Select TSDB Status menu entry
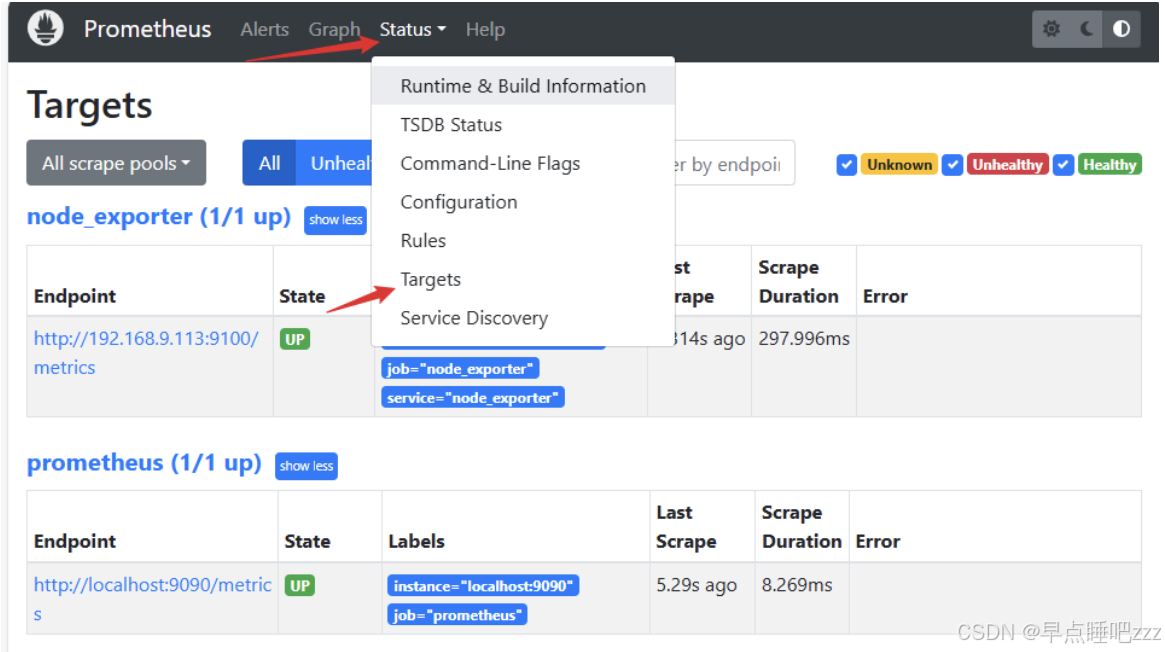 click(523, 125)
